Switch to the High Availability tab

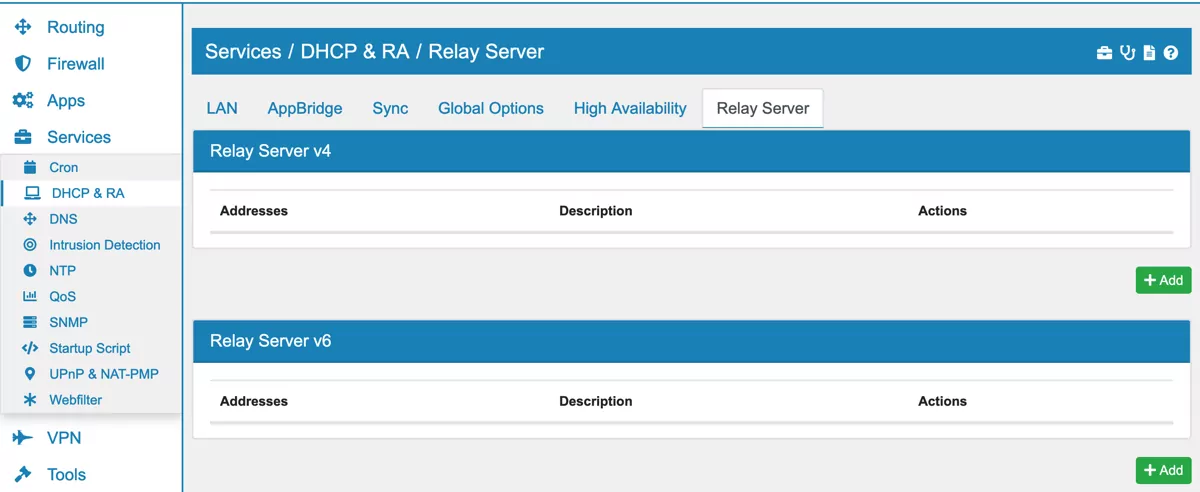click(630, 108)
